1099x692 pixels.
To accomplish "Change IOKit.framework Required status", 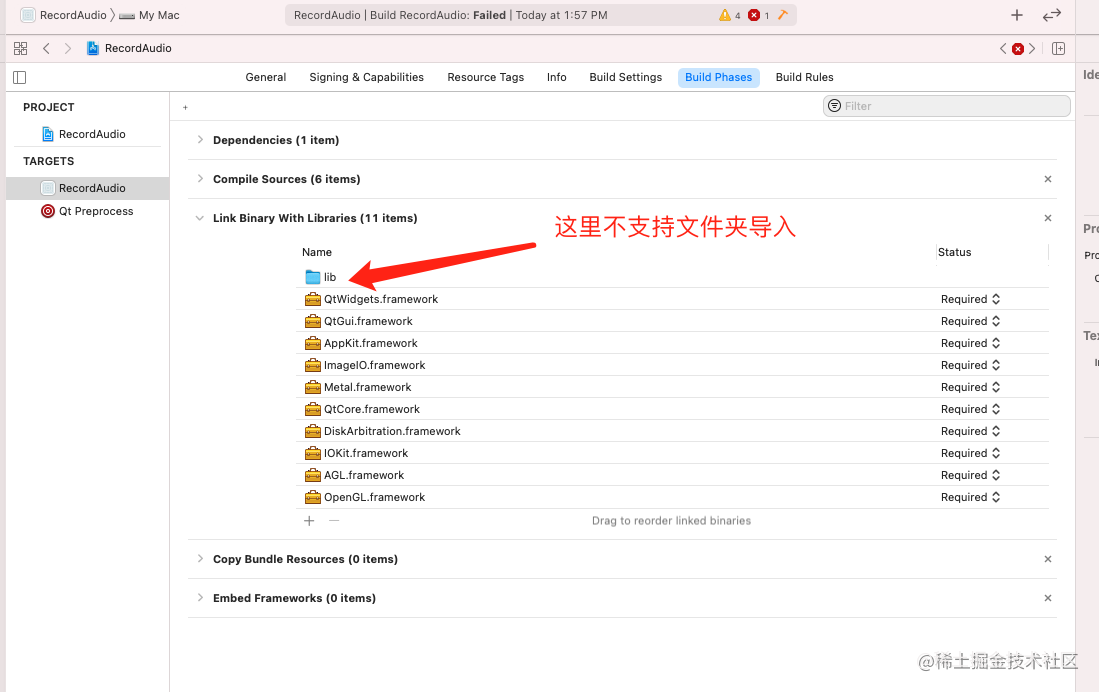I will coord(970,454).
